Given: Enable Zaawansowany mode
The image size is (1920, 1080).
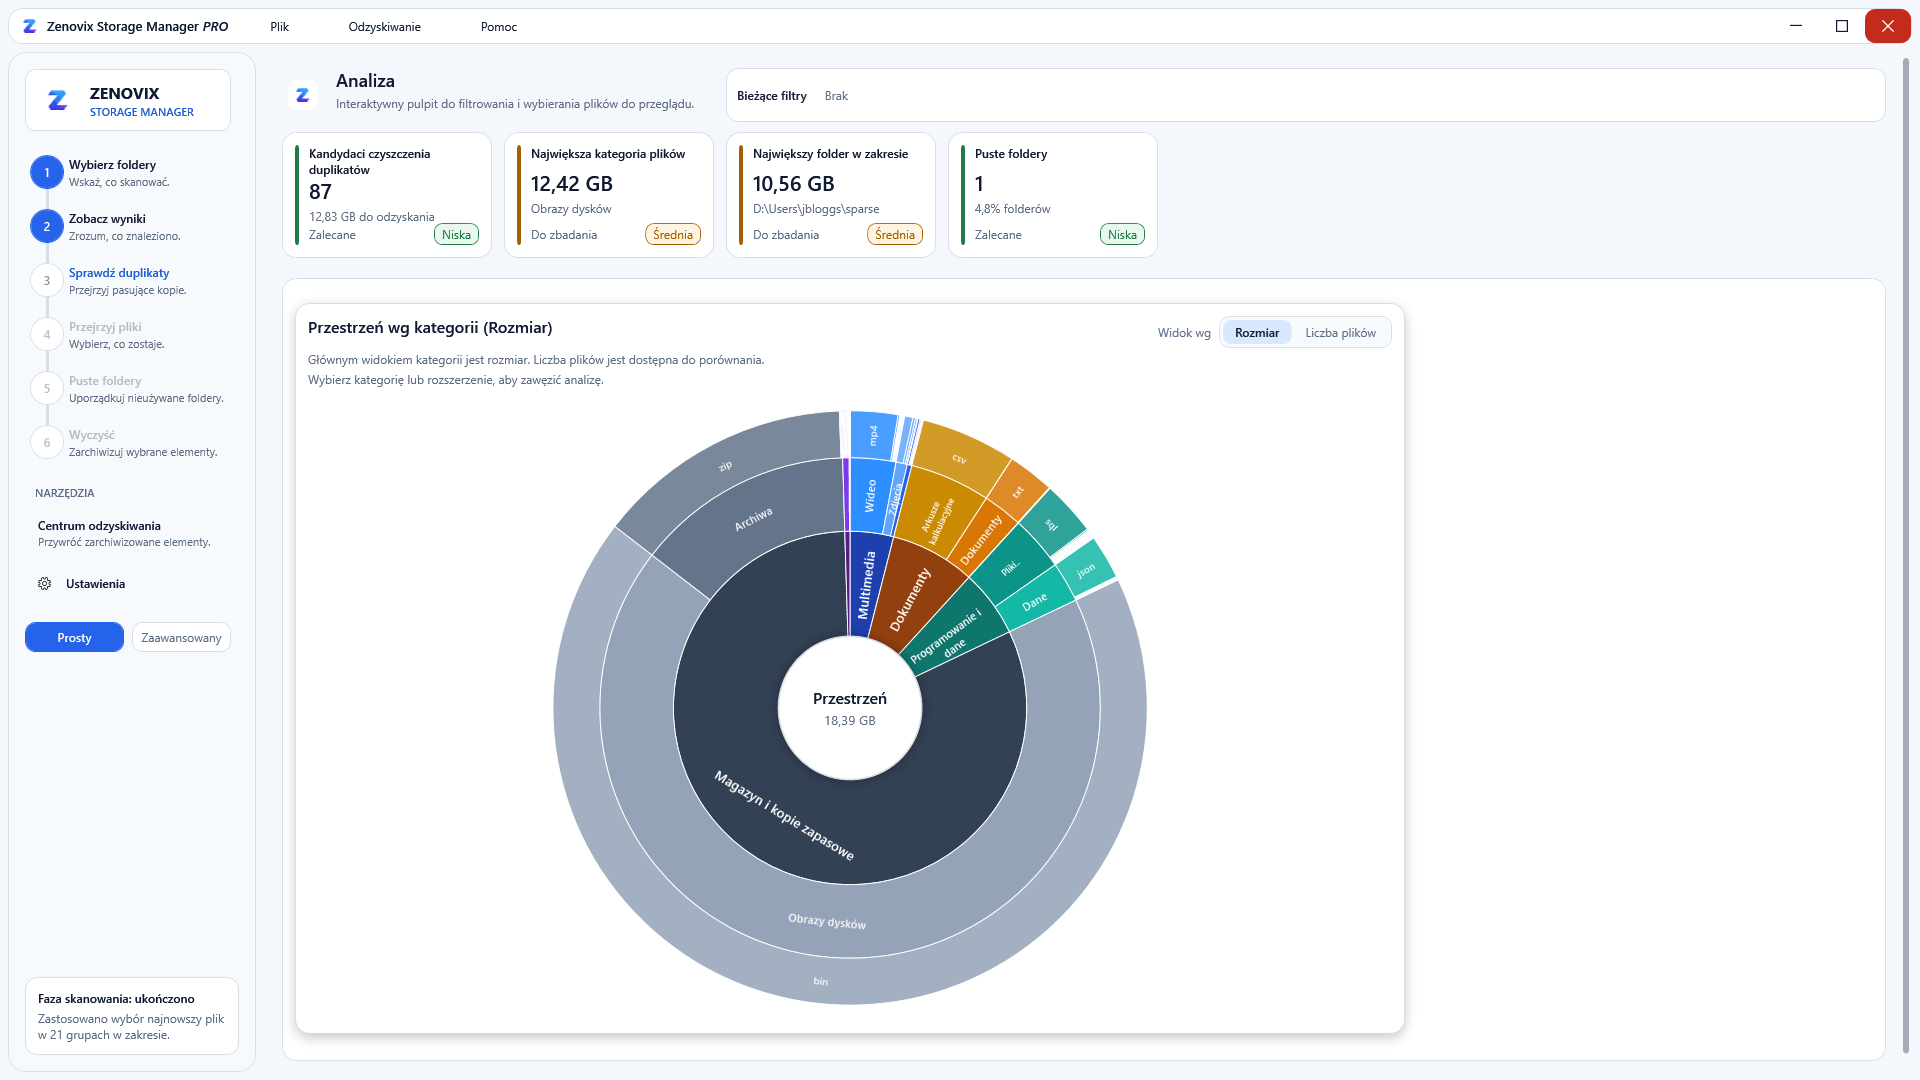Looking at the screenshot, I should 181,638.
